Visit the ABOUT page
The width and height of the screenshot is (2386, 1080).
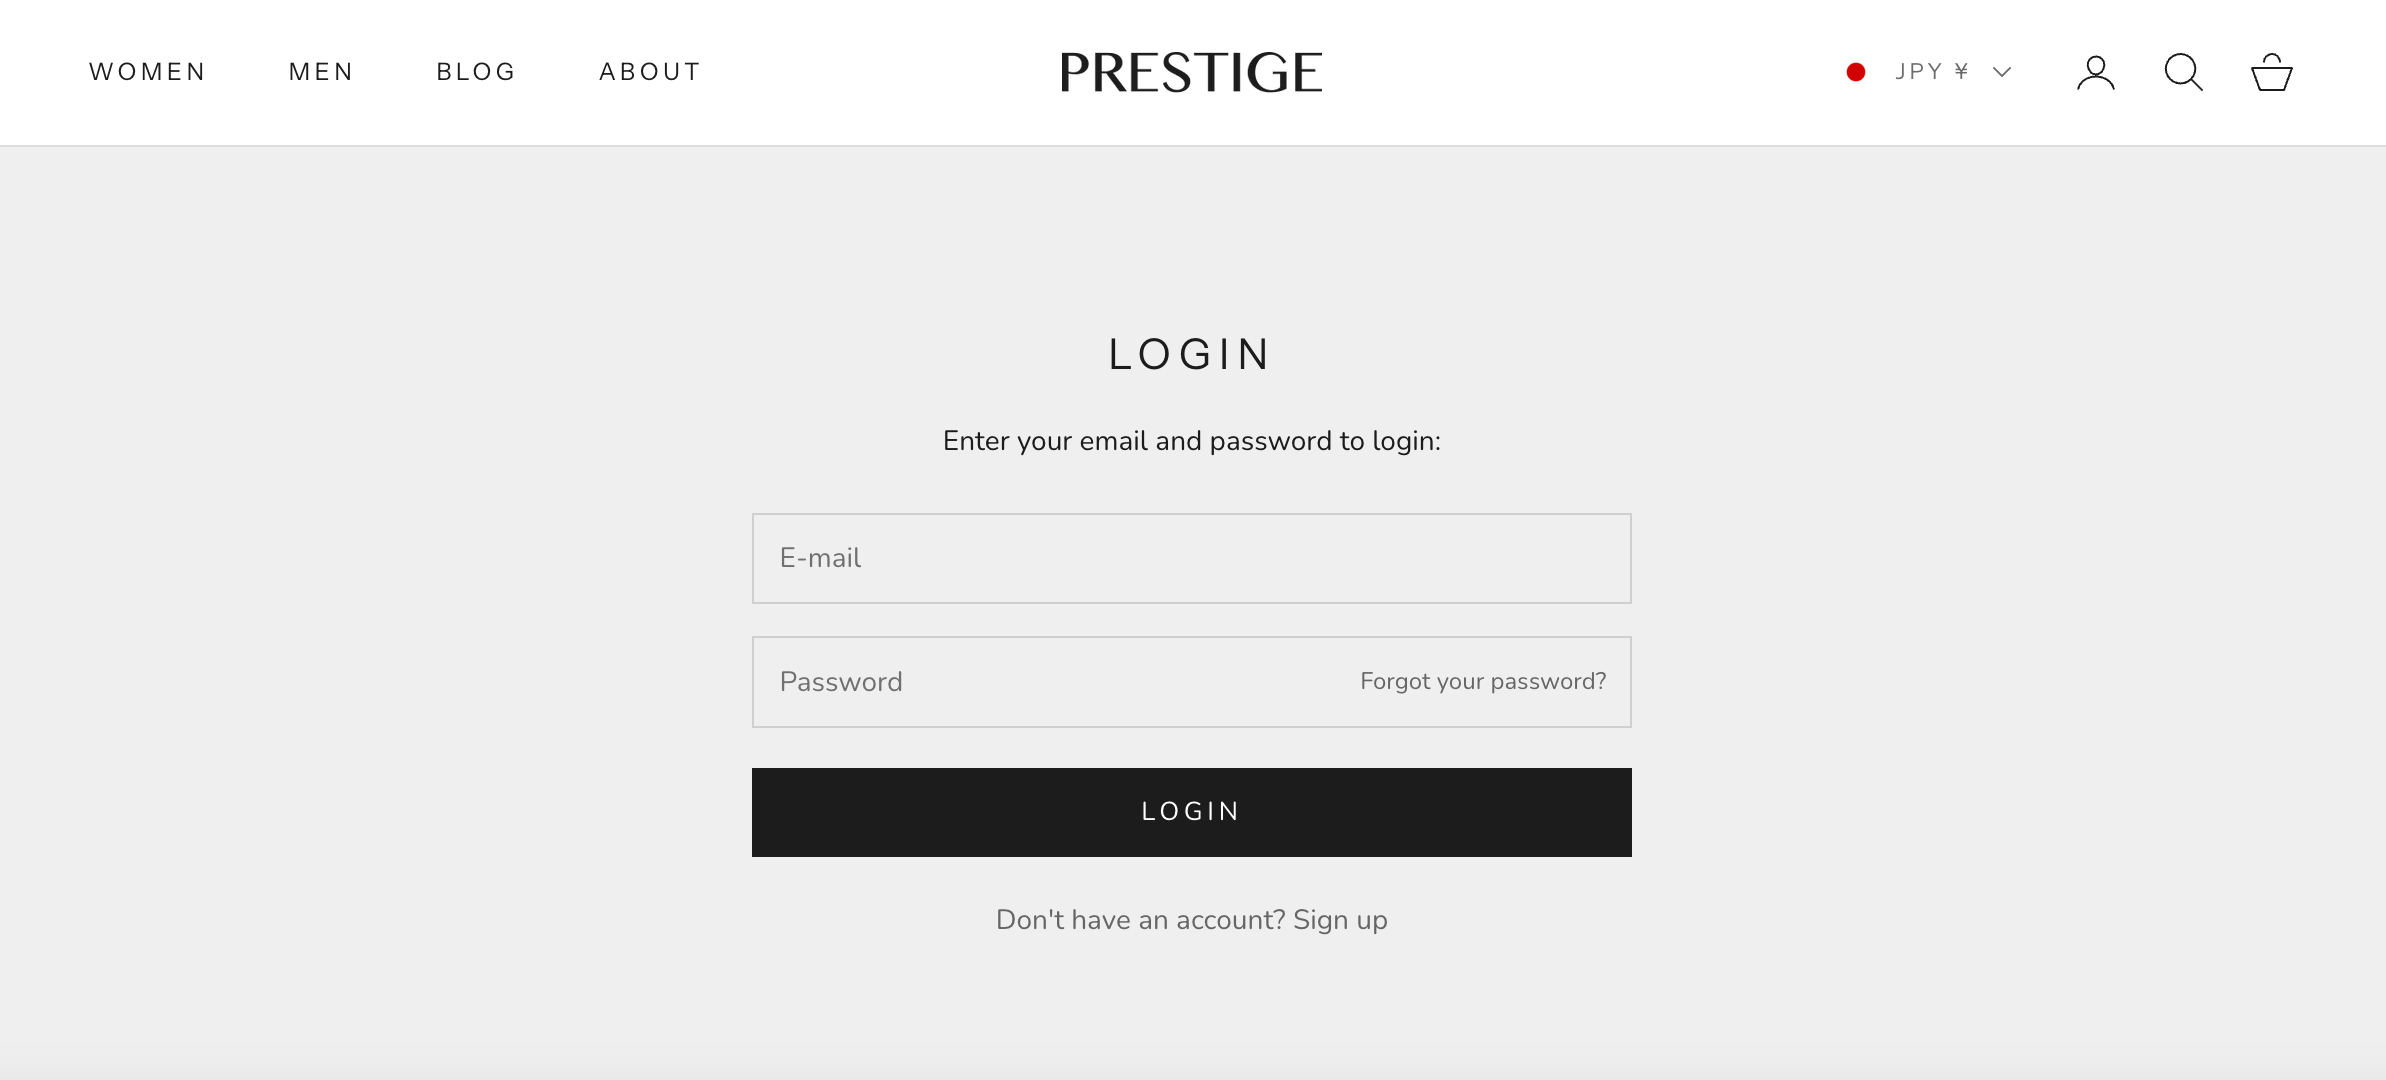click(x=650, y=72)
